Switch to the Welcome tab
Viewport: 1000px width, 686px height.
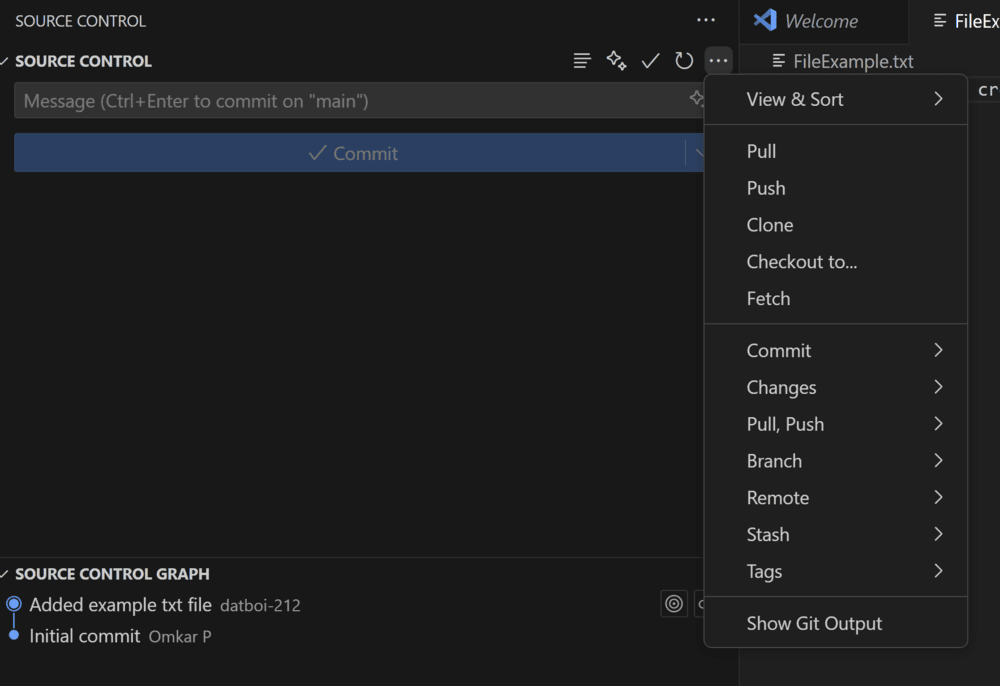824,20
